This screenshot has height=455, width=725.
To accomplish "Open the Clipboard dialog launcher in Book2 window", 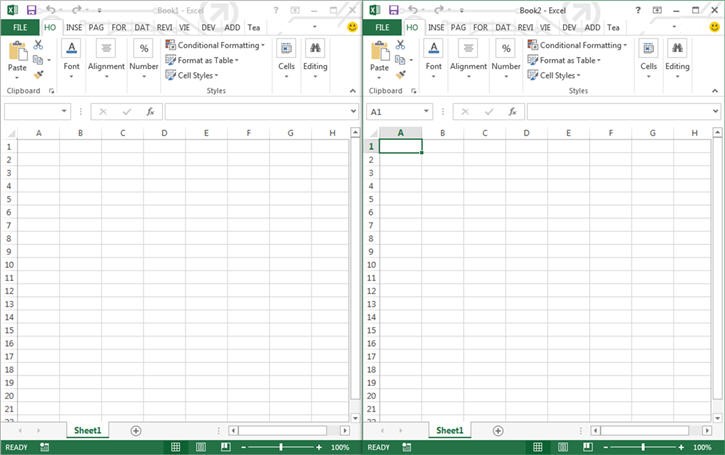I will pyautogui.click(x=413, y=91).
